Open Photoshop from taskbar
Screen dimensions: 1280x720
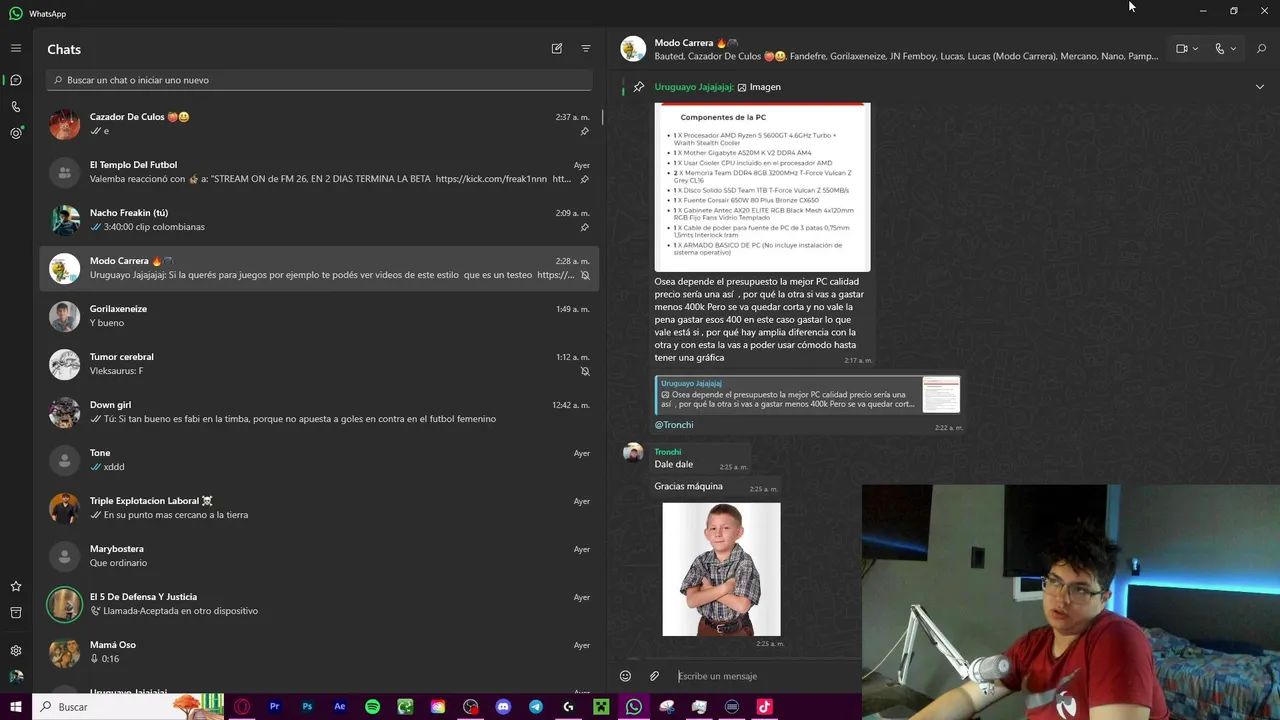307,707
